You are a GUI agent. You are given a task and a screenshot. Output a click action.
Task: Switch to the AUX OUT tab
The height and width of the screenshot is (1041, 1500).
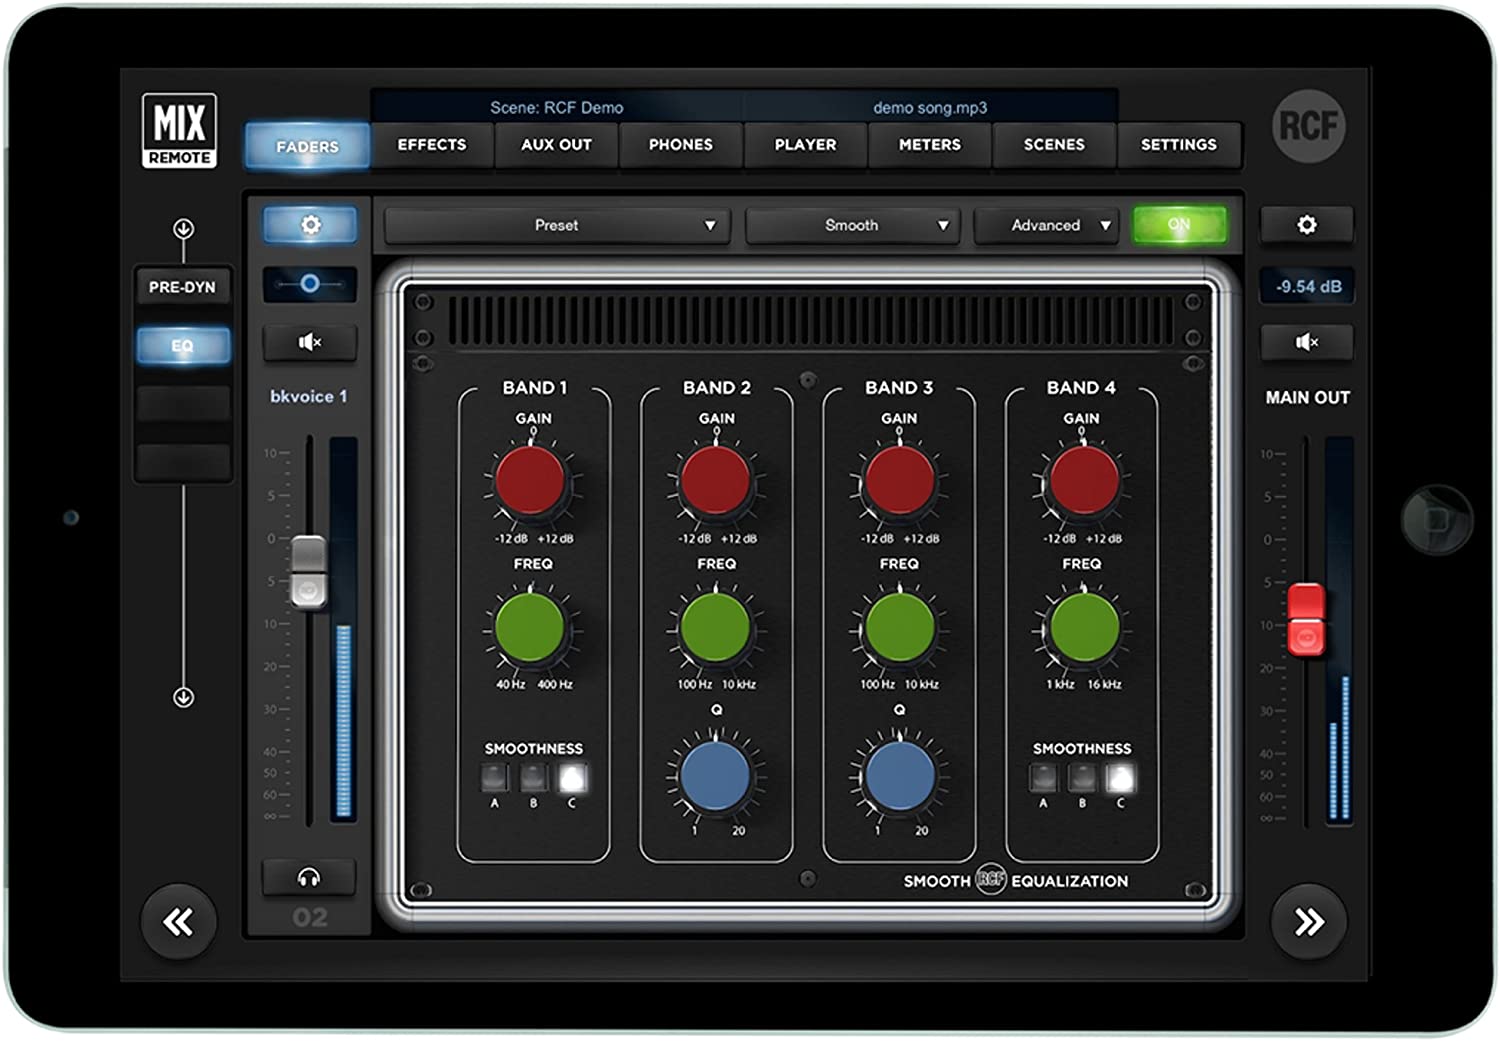556,145
